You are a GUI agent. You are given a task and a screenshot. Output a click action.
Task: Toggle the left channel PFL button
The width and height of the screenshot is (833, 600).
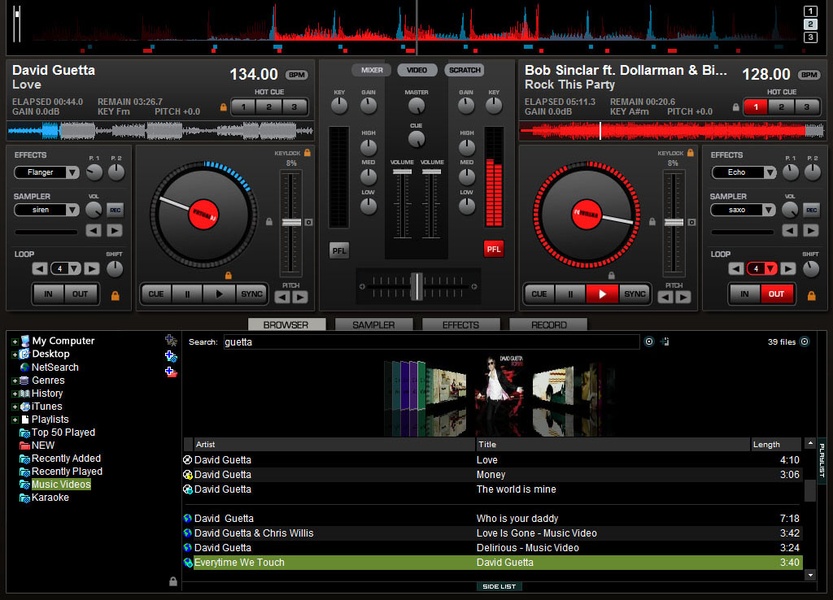coord(339,249)
